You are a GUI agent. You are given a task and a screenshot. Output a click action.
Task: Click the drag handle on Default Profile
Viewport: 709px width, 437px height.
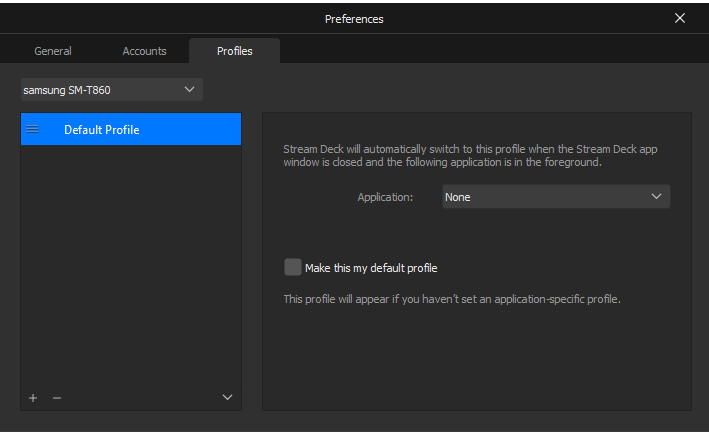point(32,130)
